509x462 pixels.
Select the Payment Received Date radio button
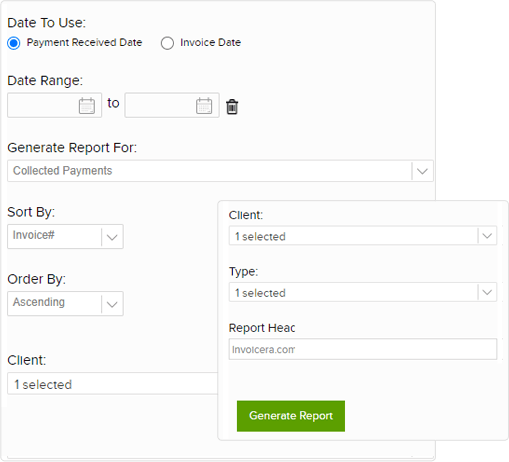pos(14,43)
